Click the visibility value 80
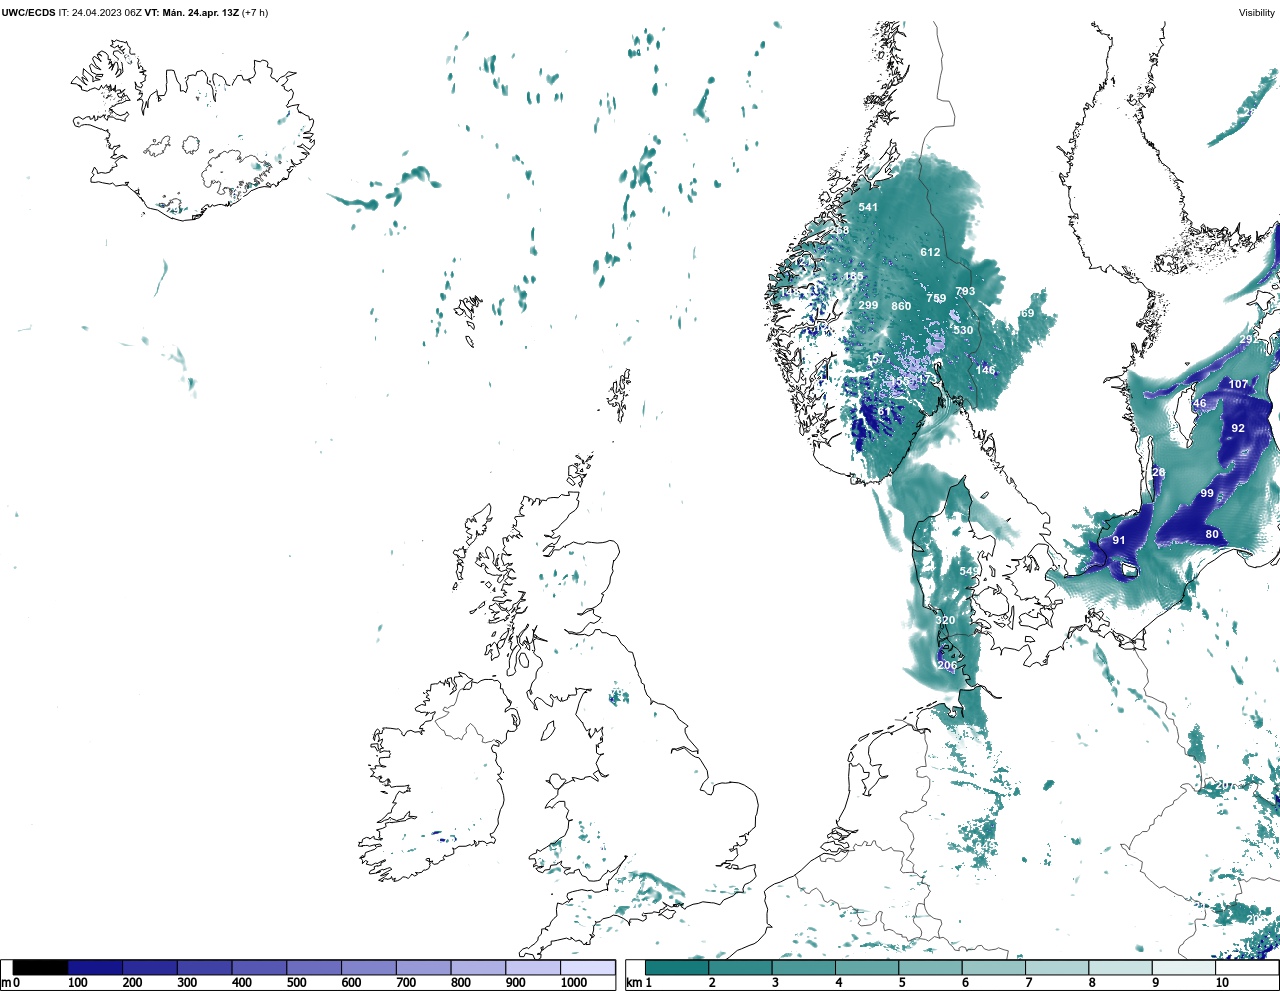This screenshot has width=1280, height=991. [1212, 535]
